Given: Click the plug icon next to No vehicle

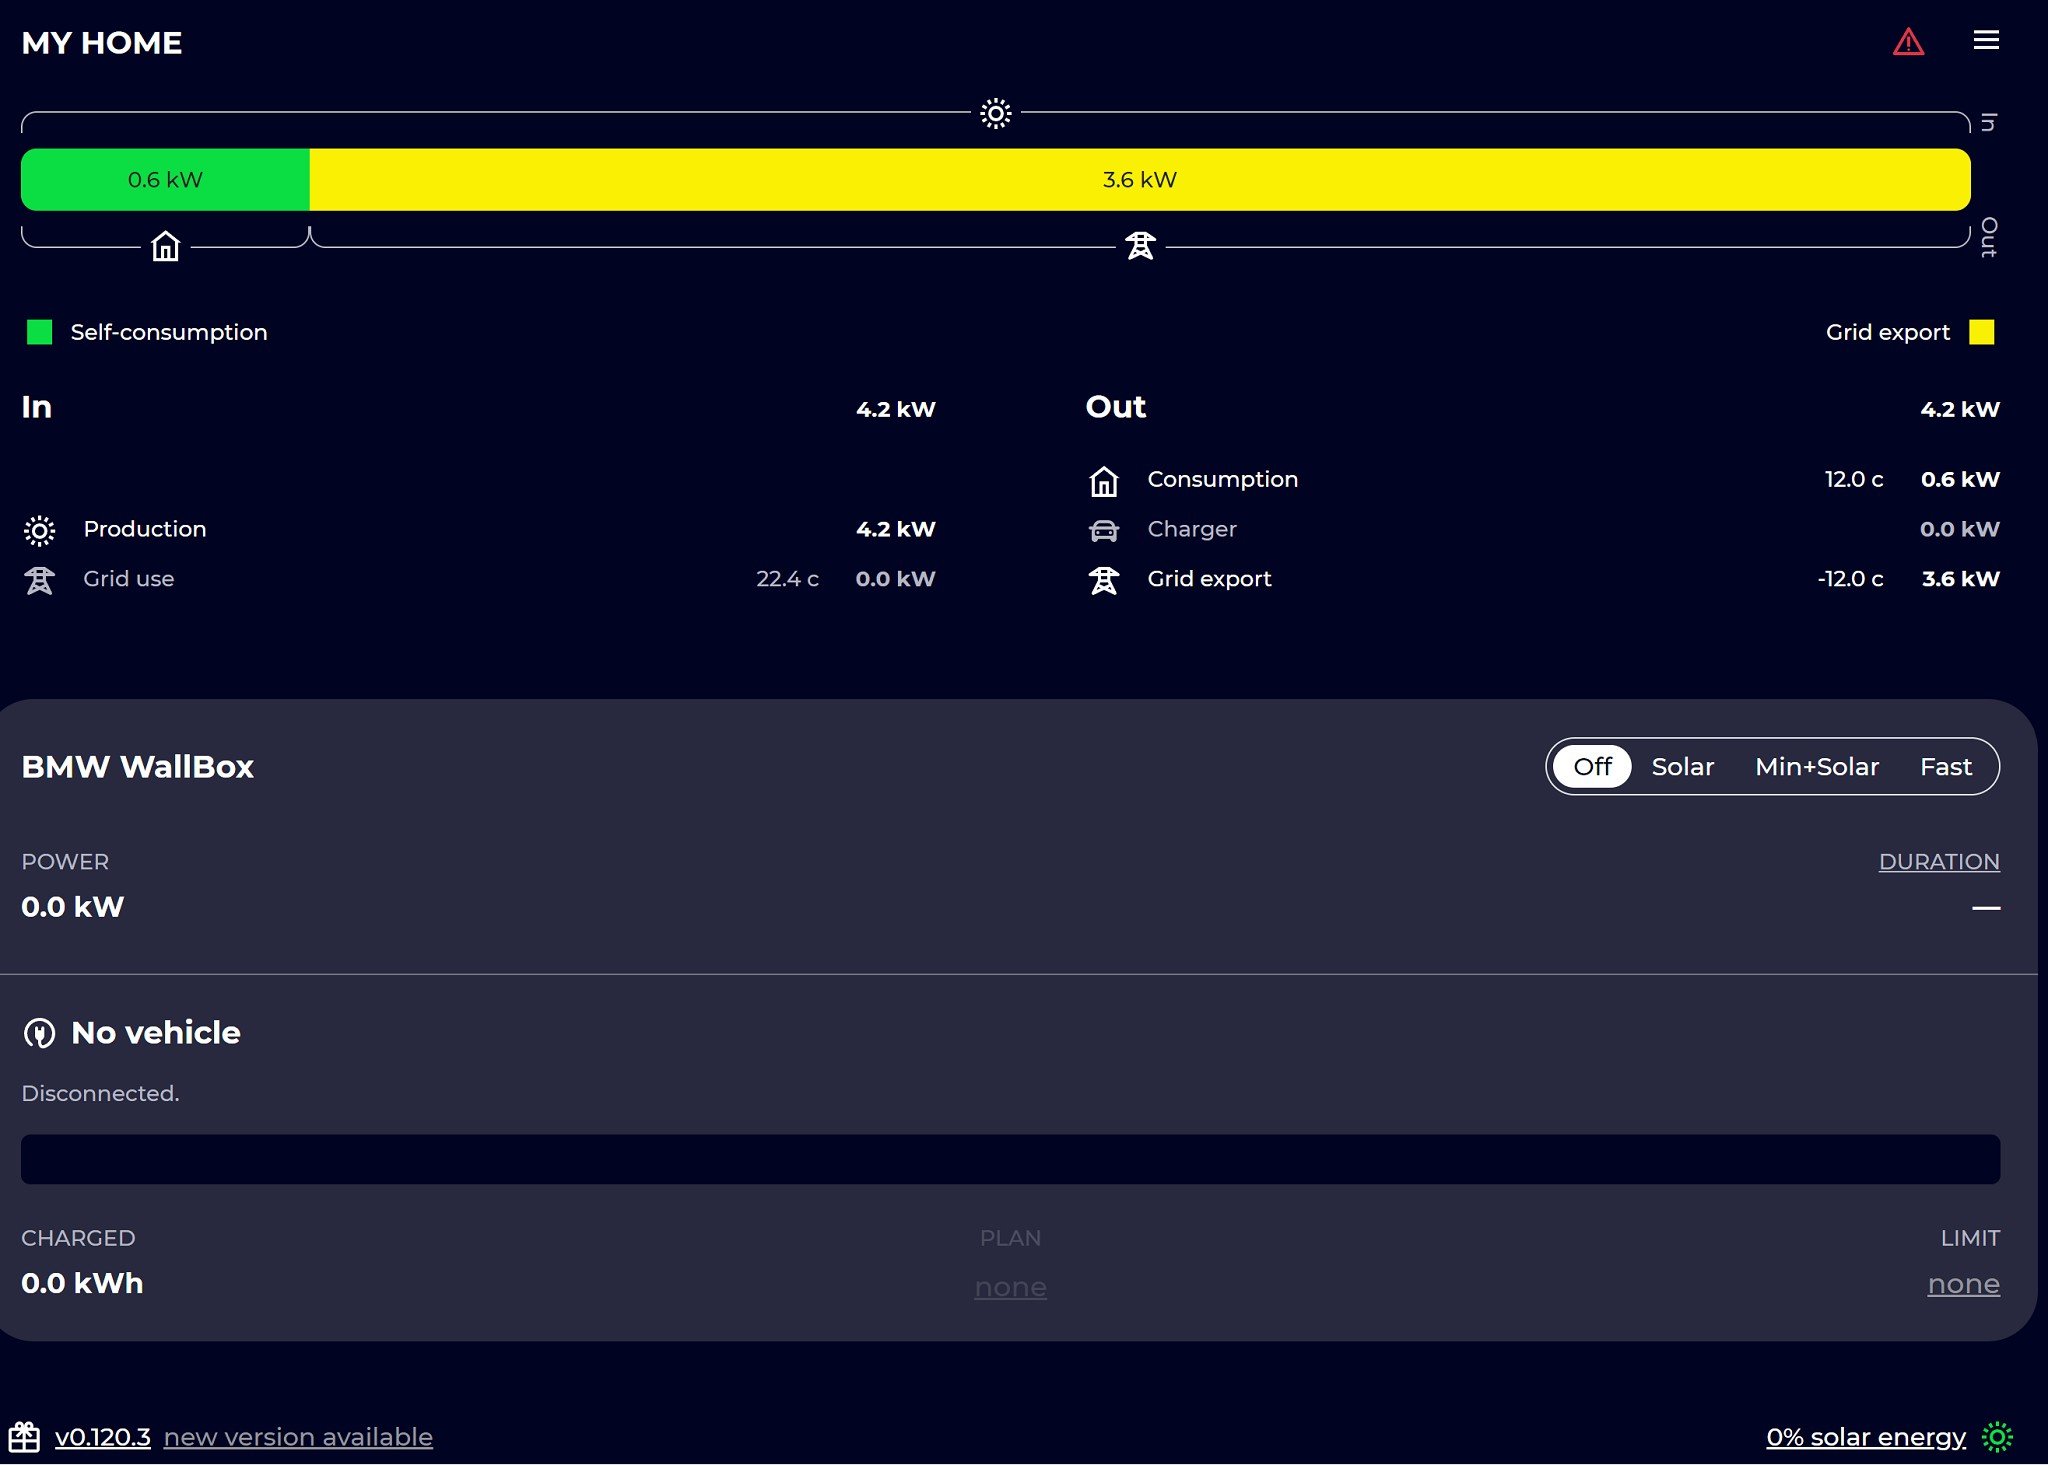Looking at the screenshot, I should click(39, 1033).
